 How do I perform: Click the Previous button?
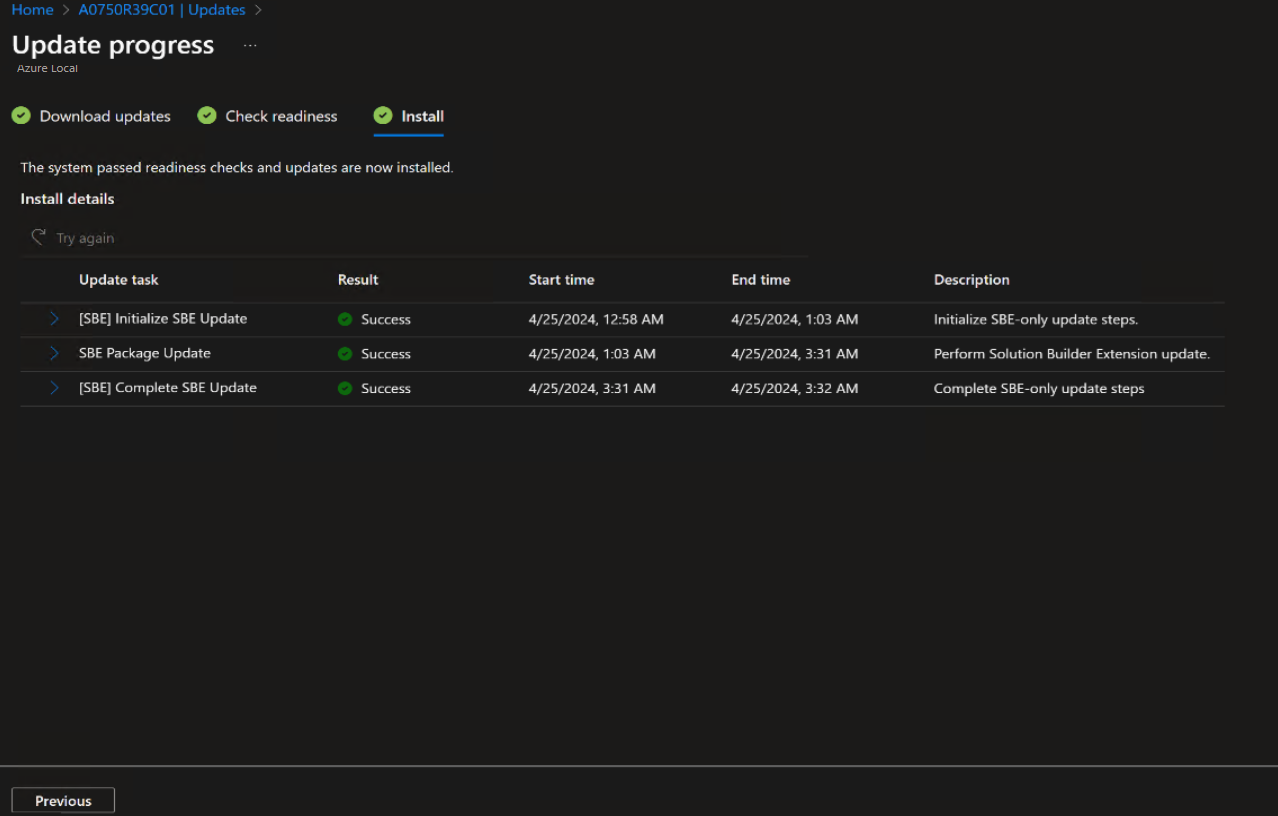click(x=63, y=801)
